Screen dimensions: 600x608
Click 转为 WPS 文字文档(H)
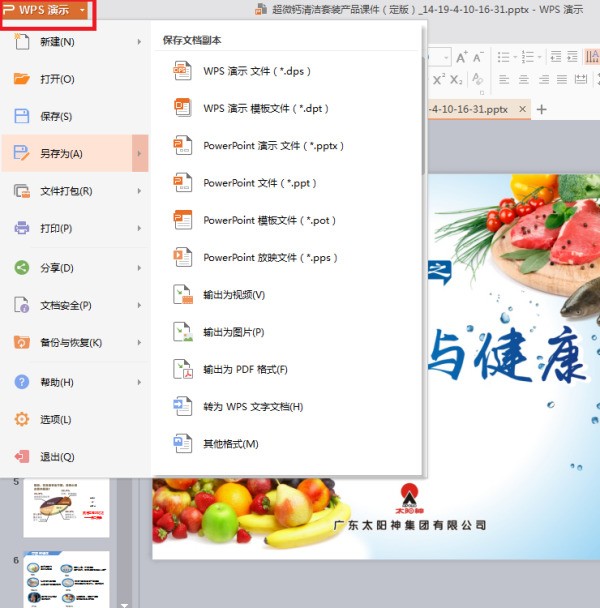tap(252, 407)
